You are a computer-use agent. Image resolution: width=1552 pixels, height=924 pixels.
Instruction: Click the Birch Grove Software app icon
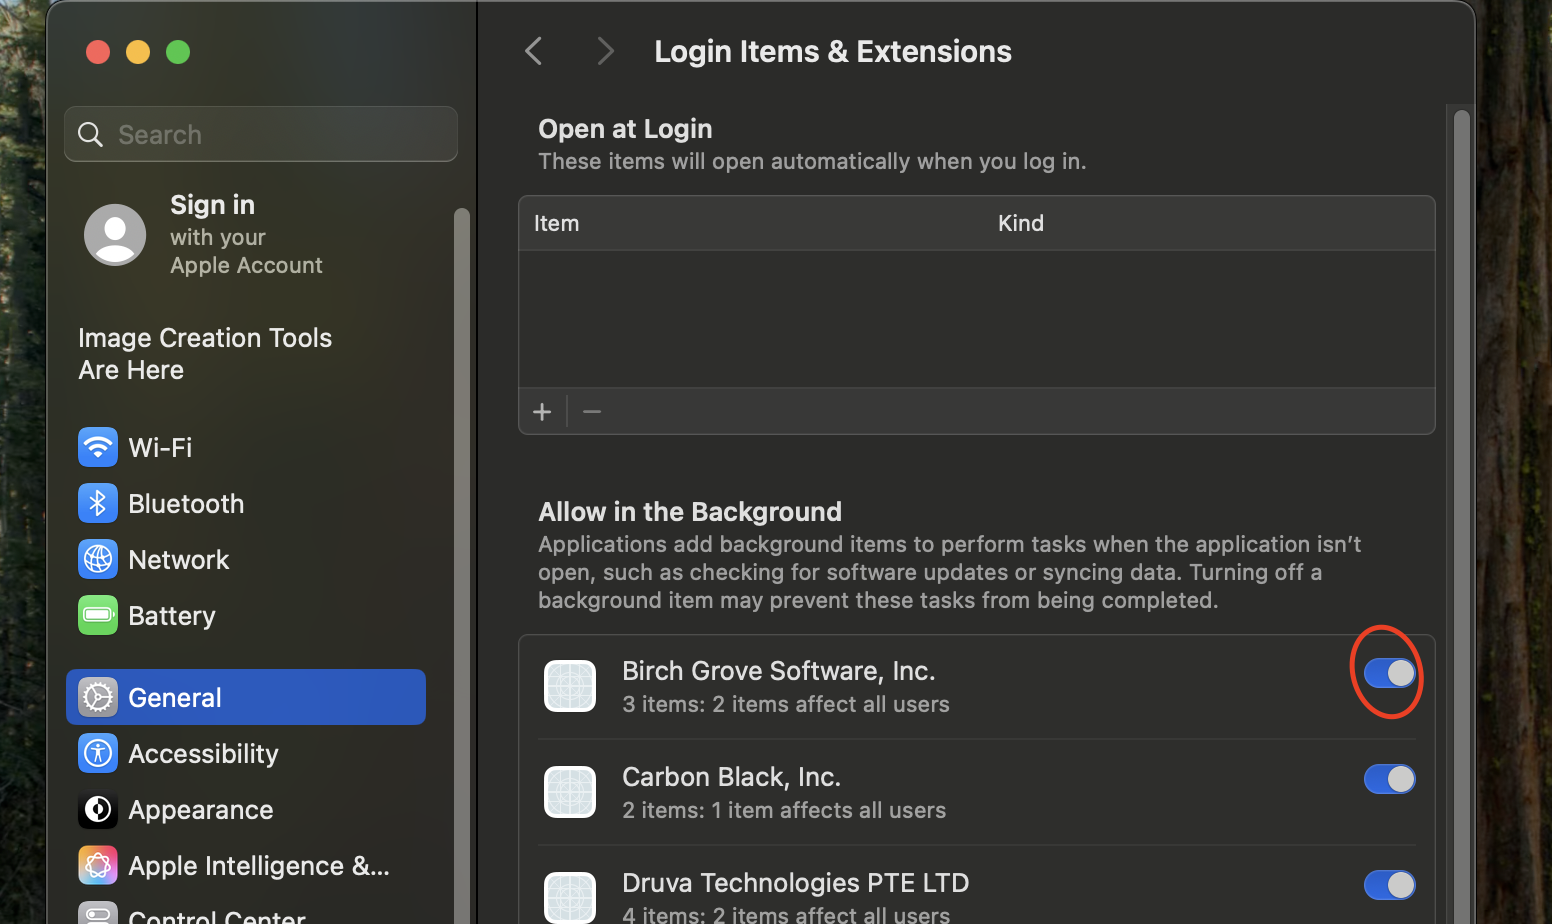click(x=570, y=686)
